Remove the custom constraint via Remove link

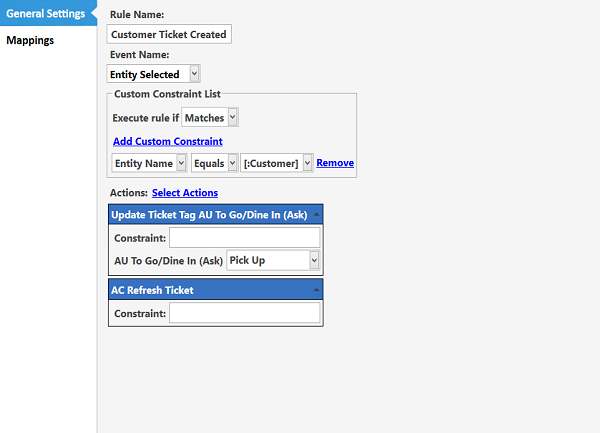click(335, 163)
